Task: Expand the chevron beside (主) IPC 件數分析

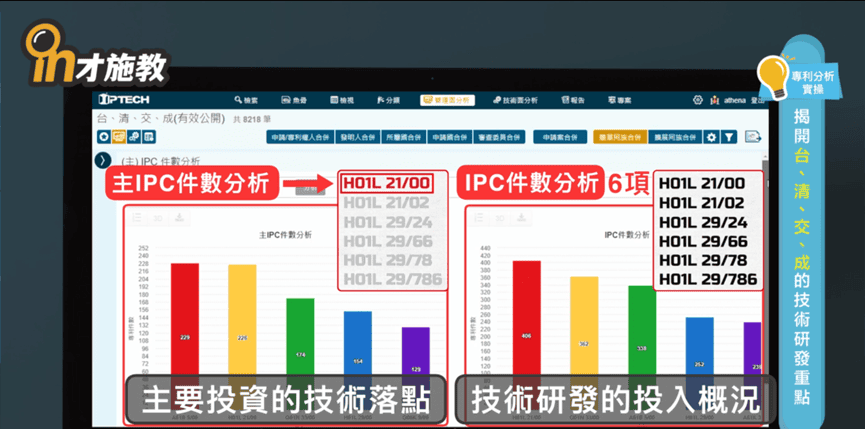Action: [x=103, y=160]
